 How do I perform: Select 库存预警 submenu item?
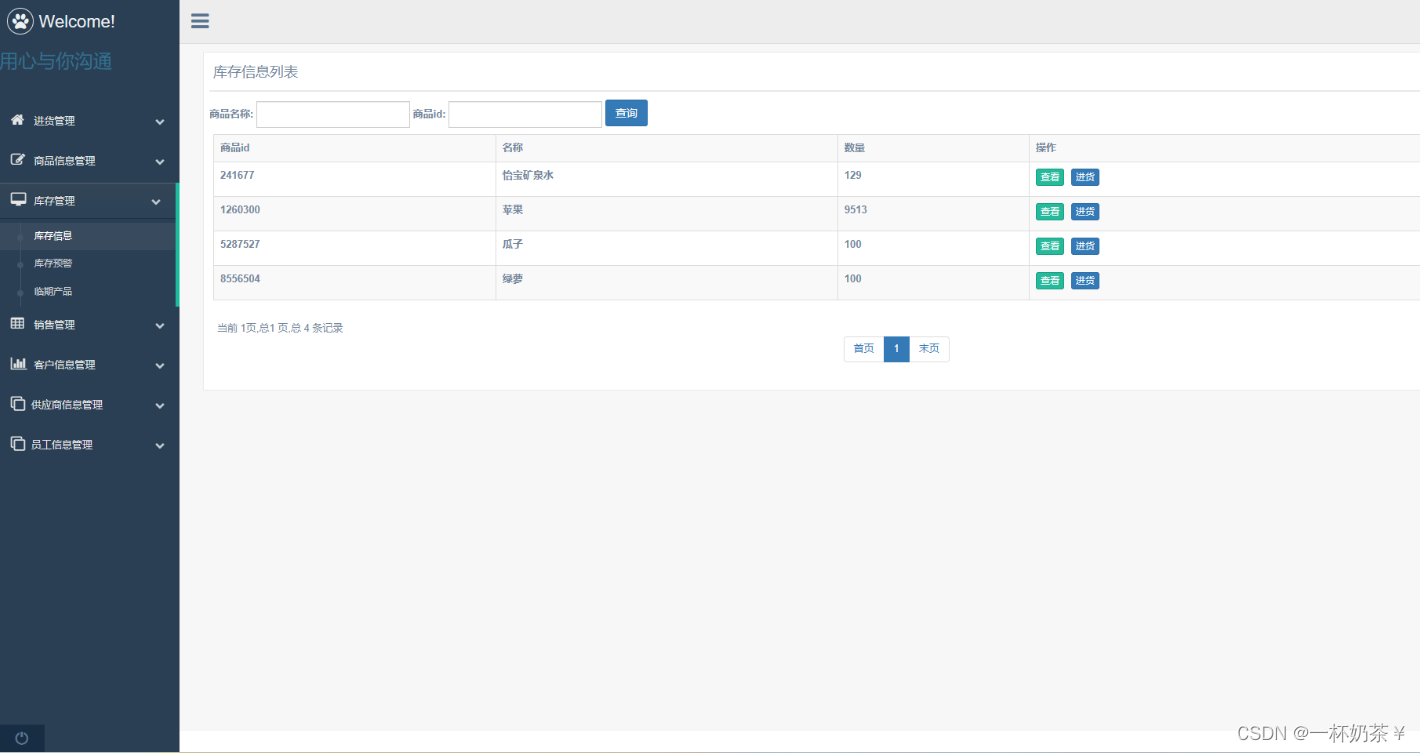53,264
